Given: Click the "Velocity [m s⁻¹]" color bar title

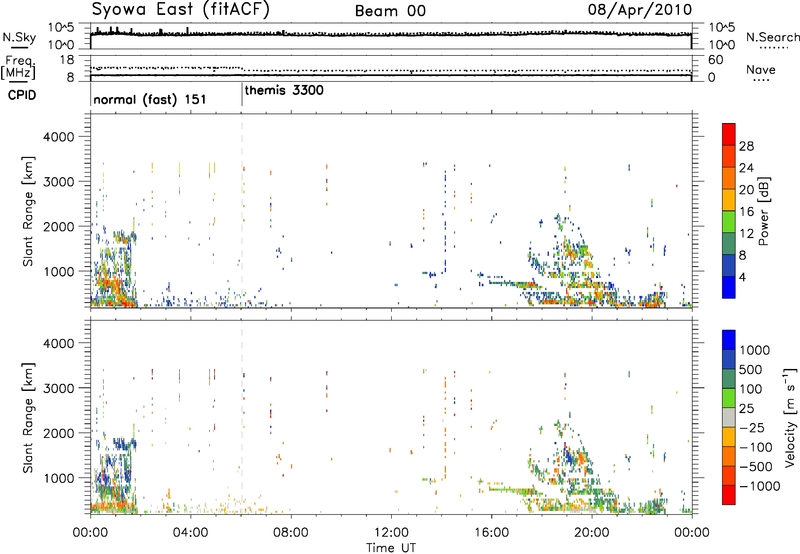Looking at the screenshot, I should [x=790, y=417].
